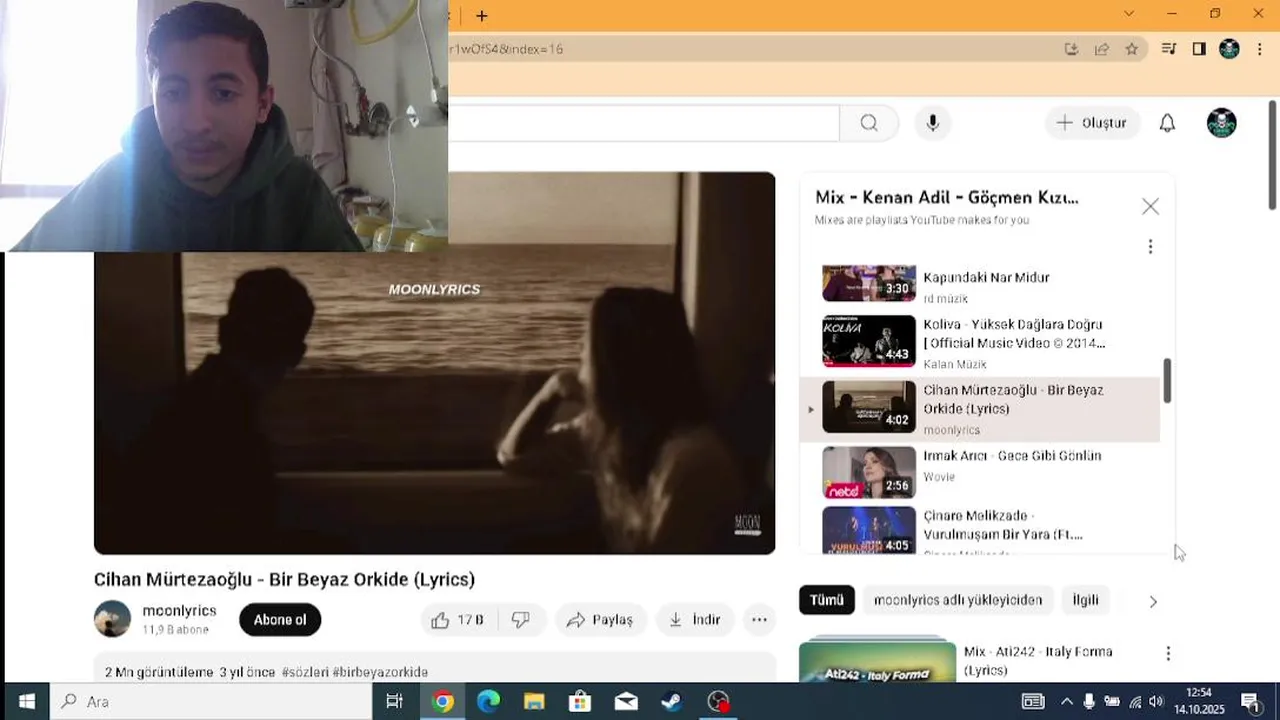Open the Windows notification center
This screenshot has height=720, width=1280.
click(x=1250, y=701)
